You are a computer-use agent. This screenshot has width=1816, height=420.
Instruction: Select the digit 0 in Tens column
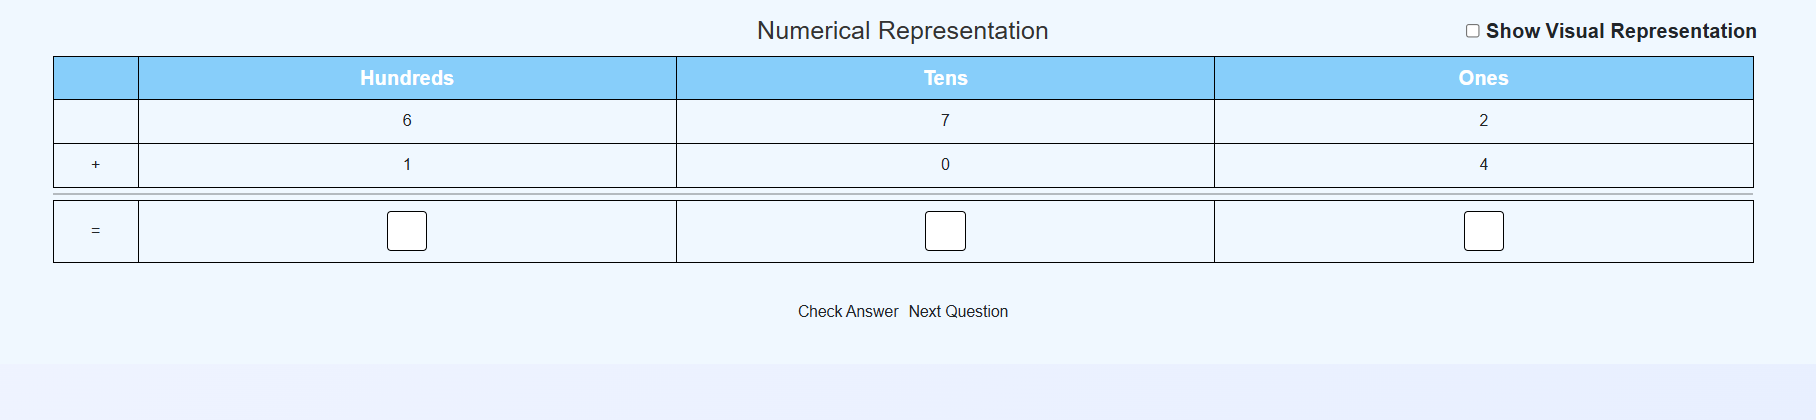click(945, 164)
